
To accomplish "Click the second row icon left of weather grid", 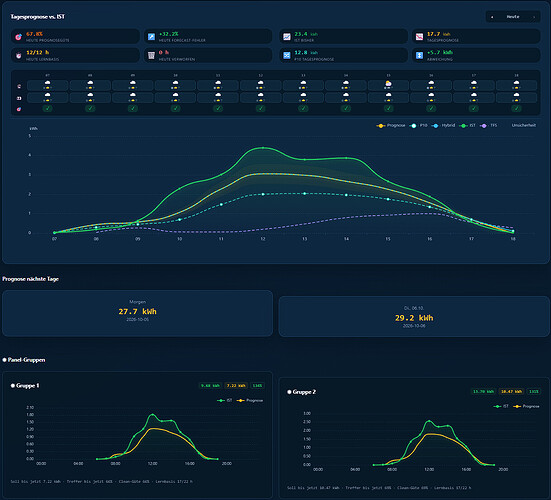I will 19,98.
